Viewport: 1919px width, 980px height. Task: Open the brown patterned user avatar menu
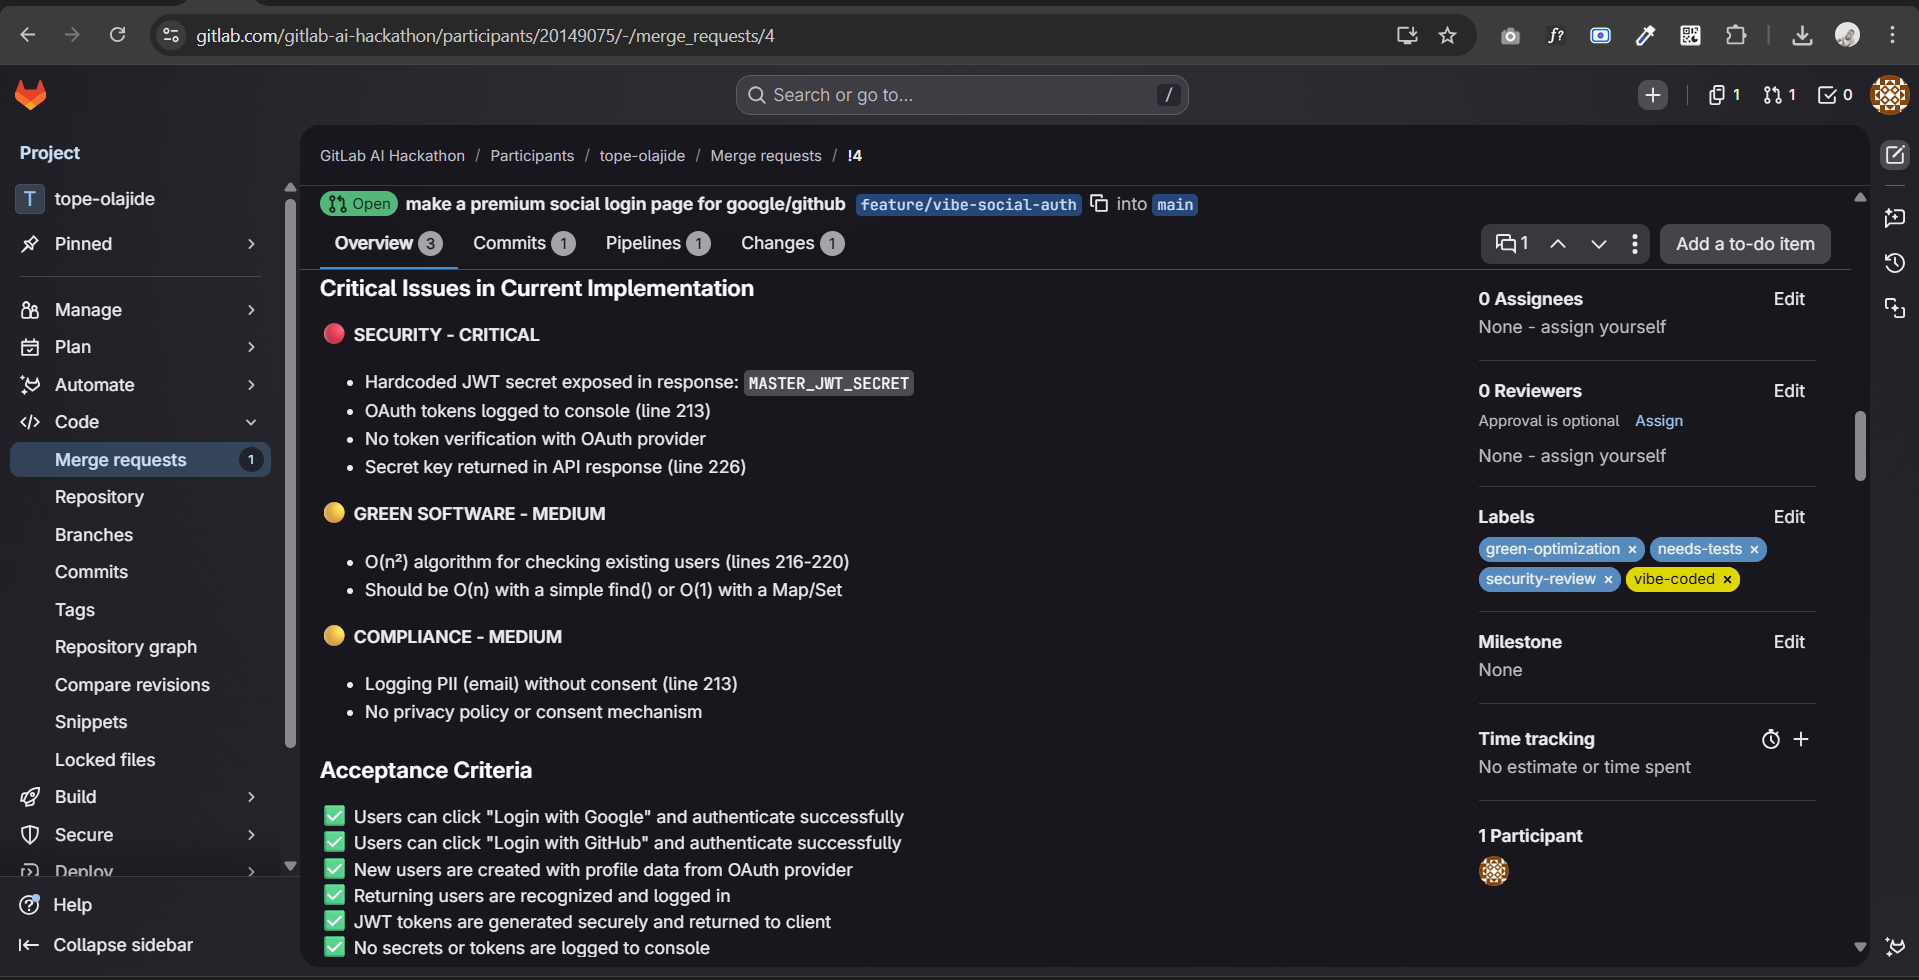[x=1890, y=95]
